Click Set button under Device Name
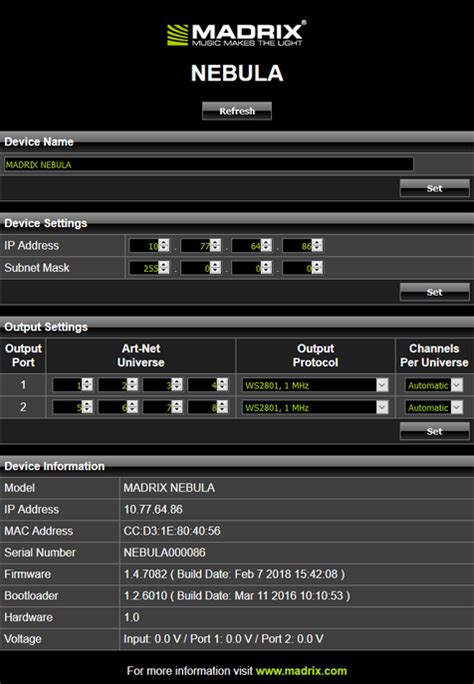The image size is (474, 684). [x=434, y=188]
